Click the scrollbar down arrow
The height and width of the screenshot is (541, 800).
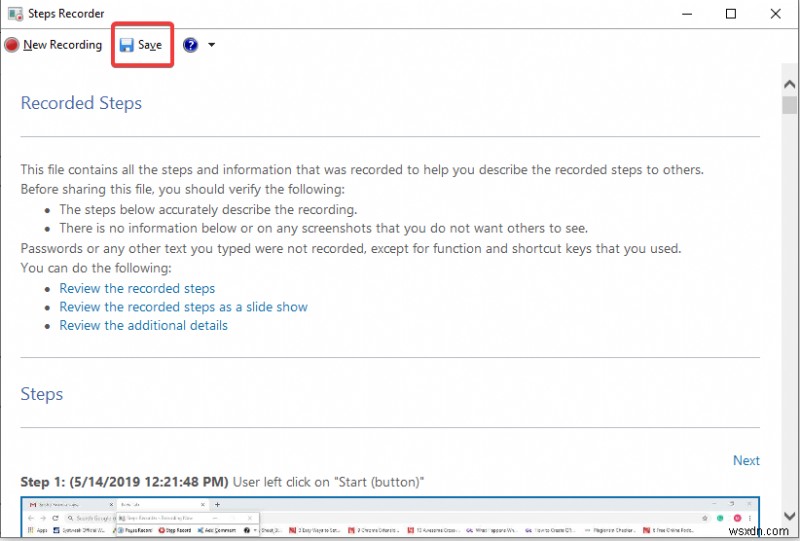(789, 516)
